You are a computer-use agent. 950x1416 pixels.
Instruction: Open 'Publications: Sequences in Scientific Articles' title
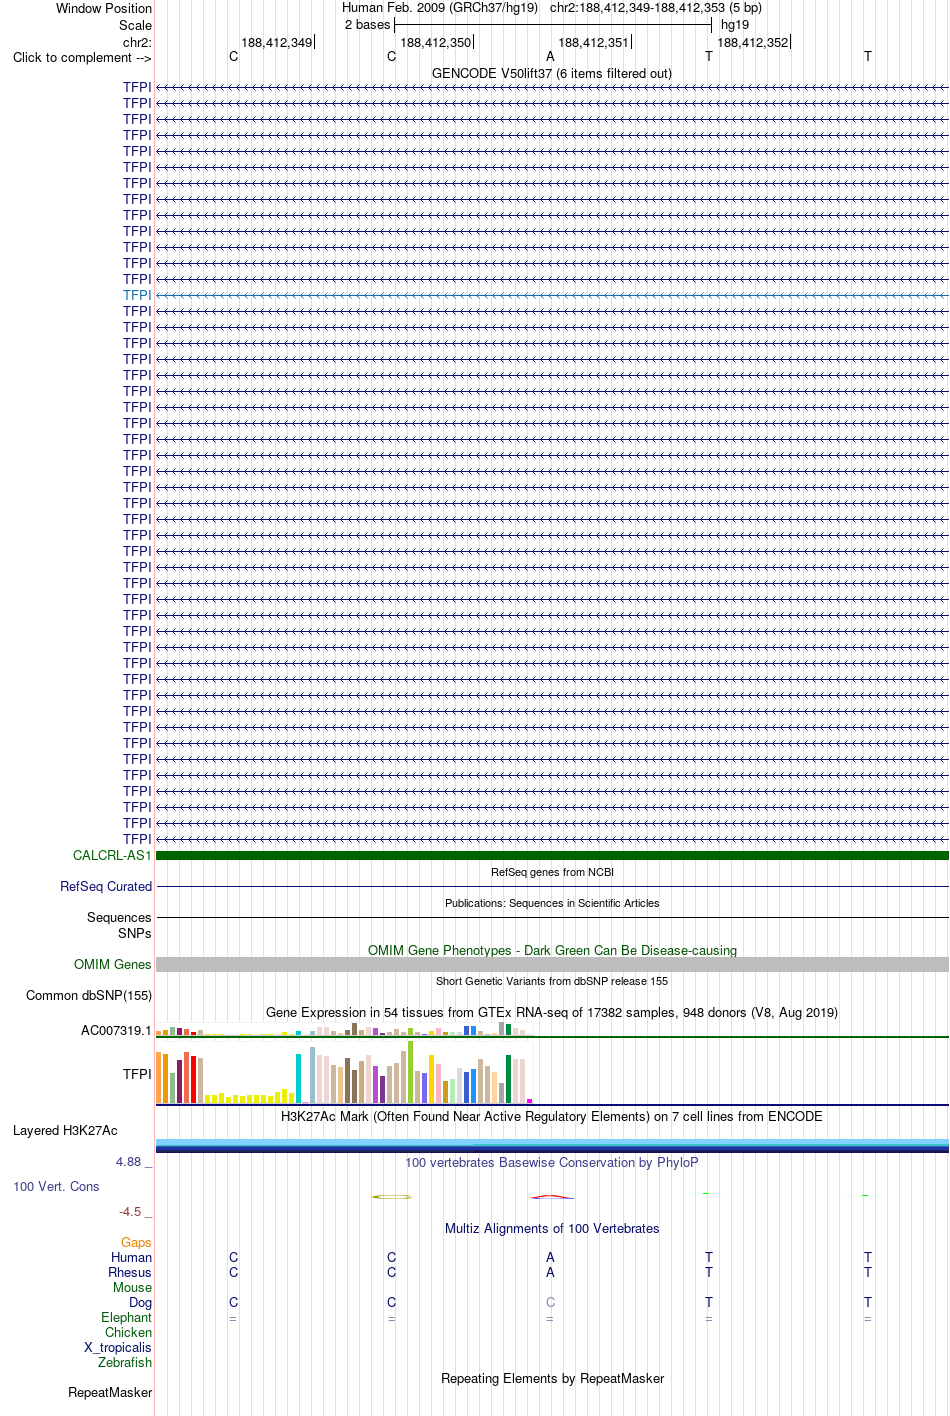click(552, 903)
